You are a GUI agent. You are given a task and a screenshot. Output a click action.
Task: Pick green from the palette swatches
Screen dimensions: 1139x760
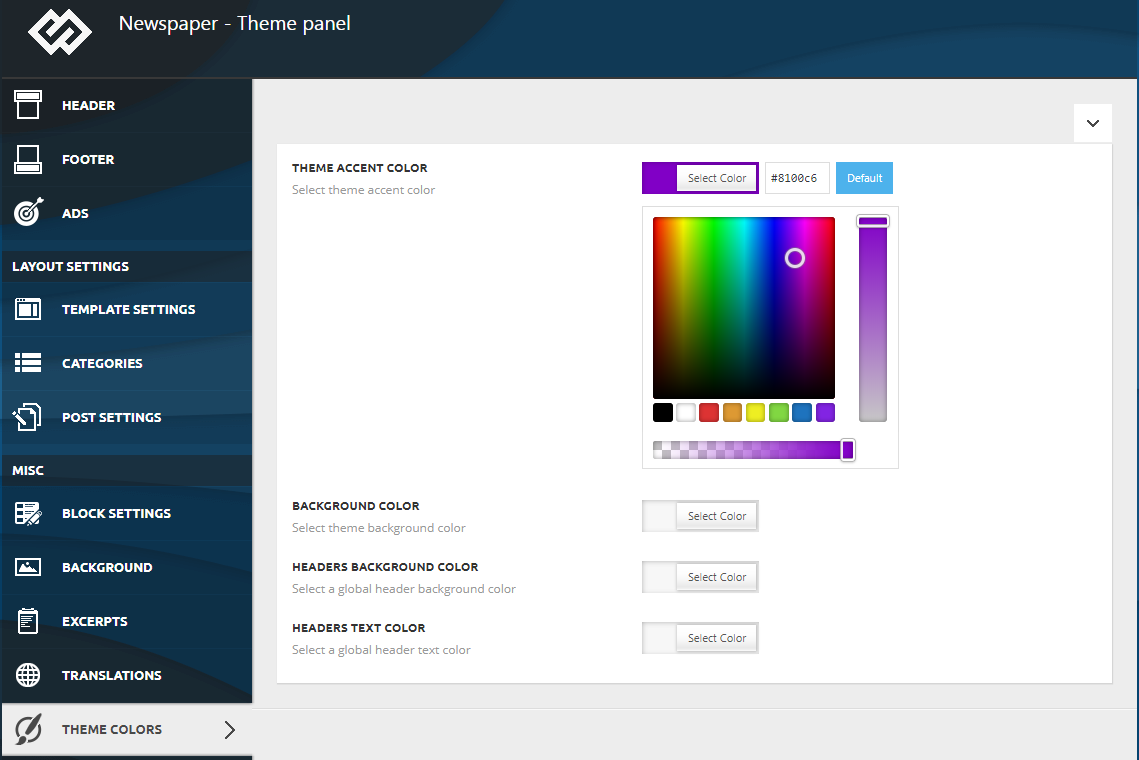coord(779,413)
